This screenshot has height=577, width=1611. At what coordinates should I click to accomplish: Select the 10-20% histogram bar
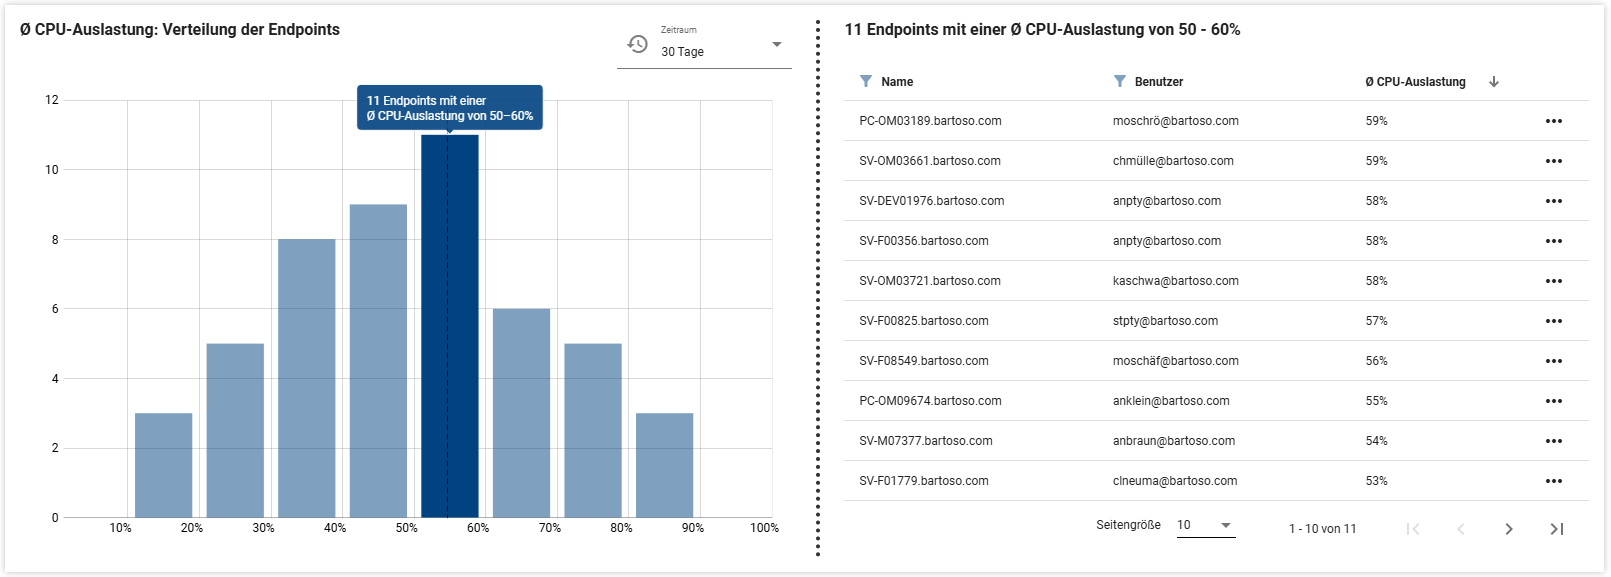[x=163, y=465]
